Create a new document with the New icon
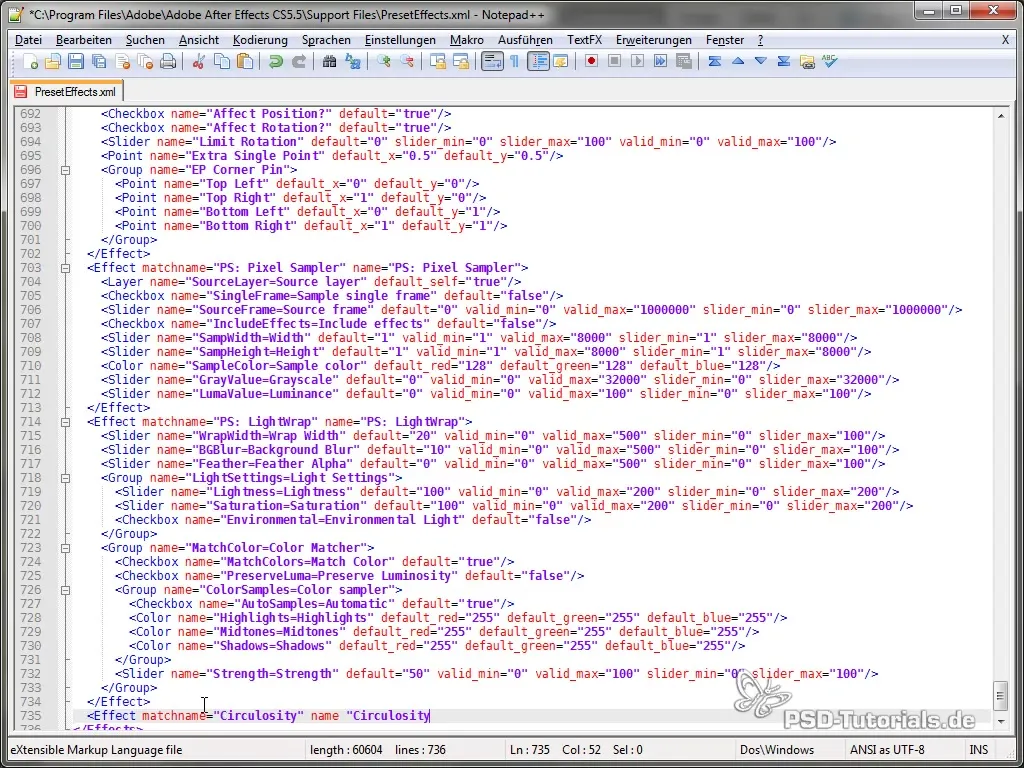1024x768 pixels. click(x=30, y=62)
